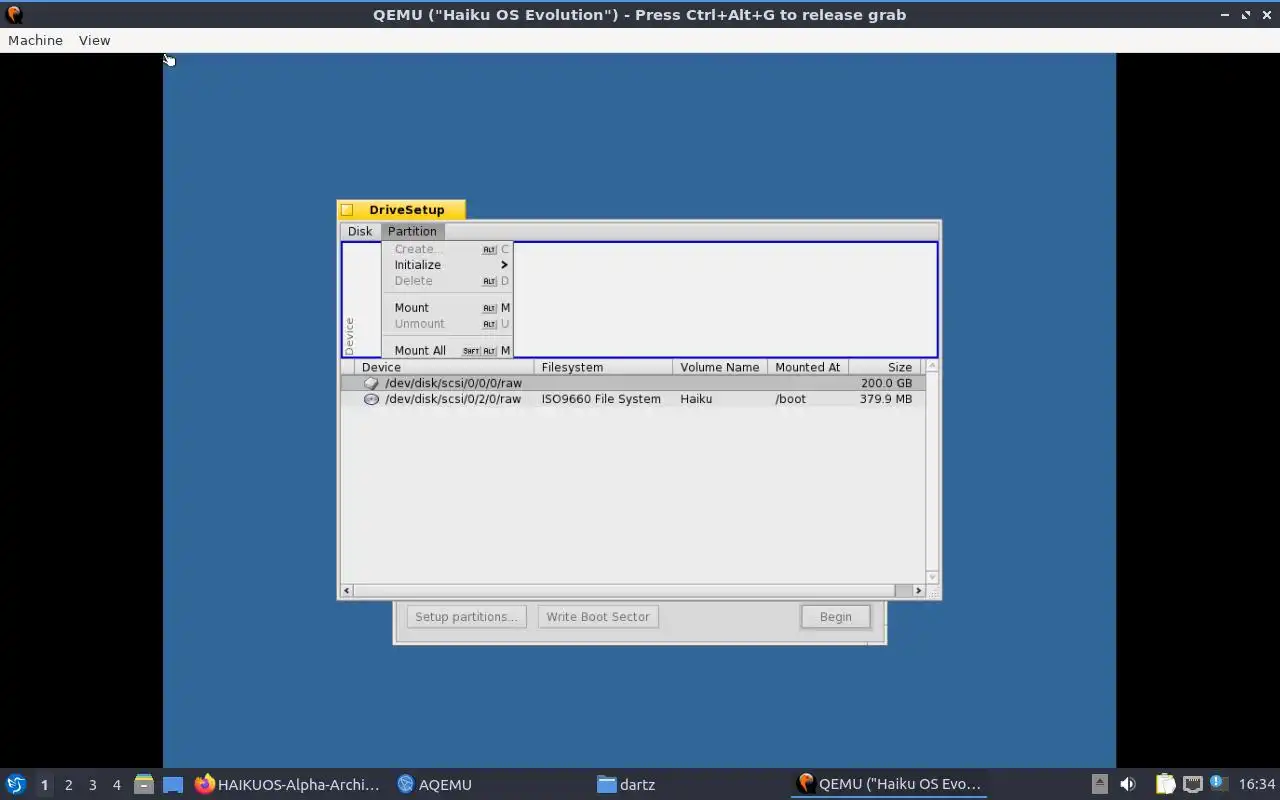The width and height of the screenshot is (1280, 800).
Task: Click the Write Boot Sector button
Action: [598, 617]
